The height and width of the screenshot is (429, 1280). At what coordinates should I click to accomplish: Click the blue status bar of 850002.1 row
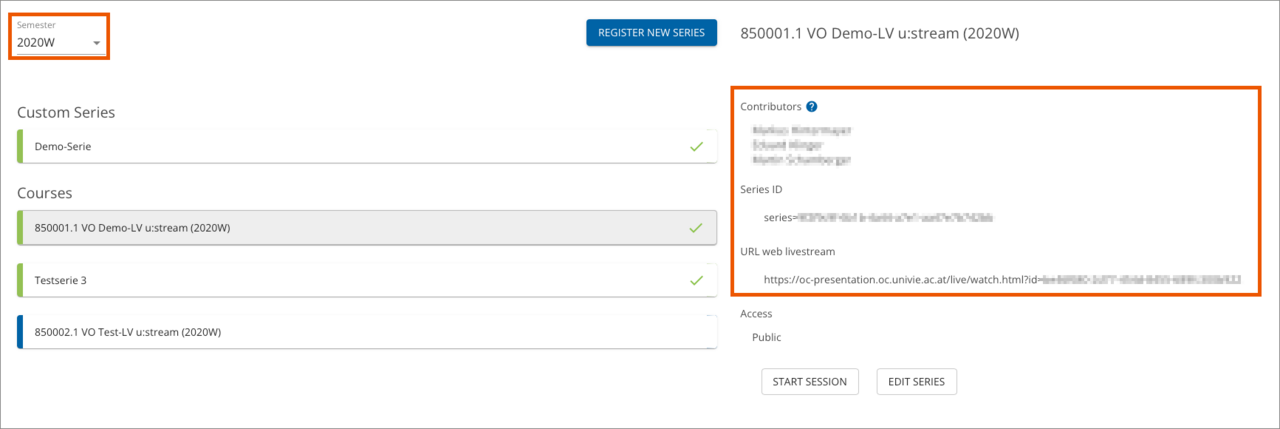(x=20, y=332)
